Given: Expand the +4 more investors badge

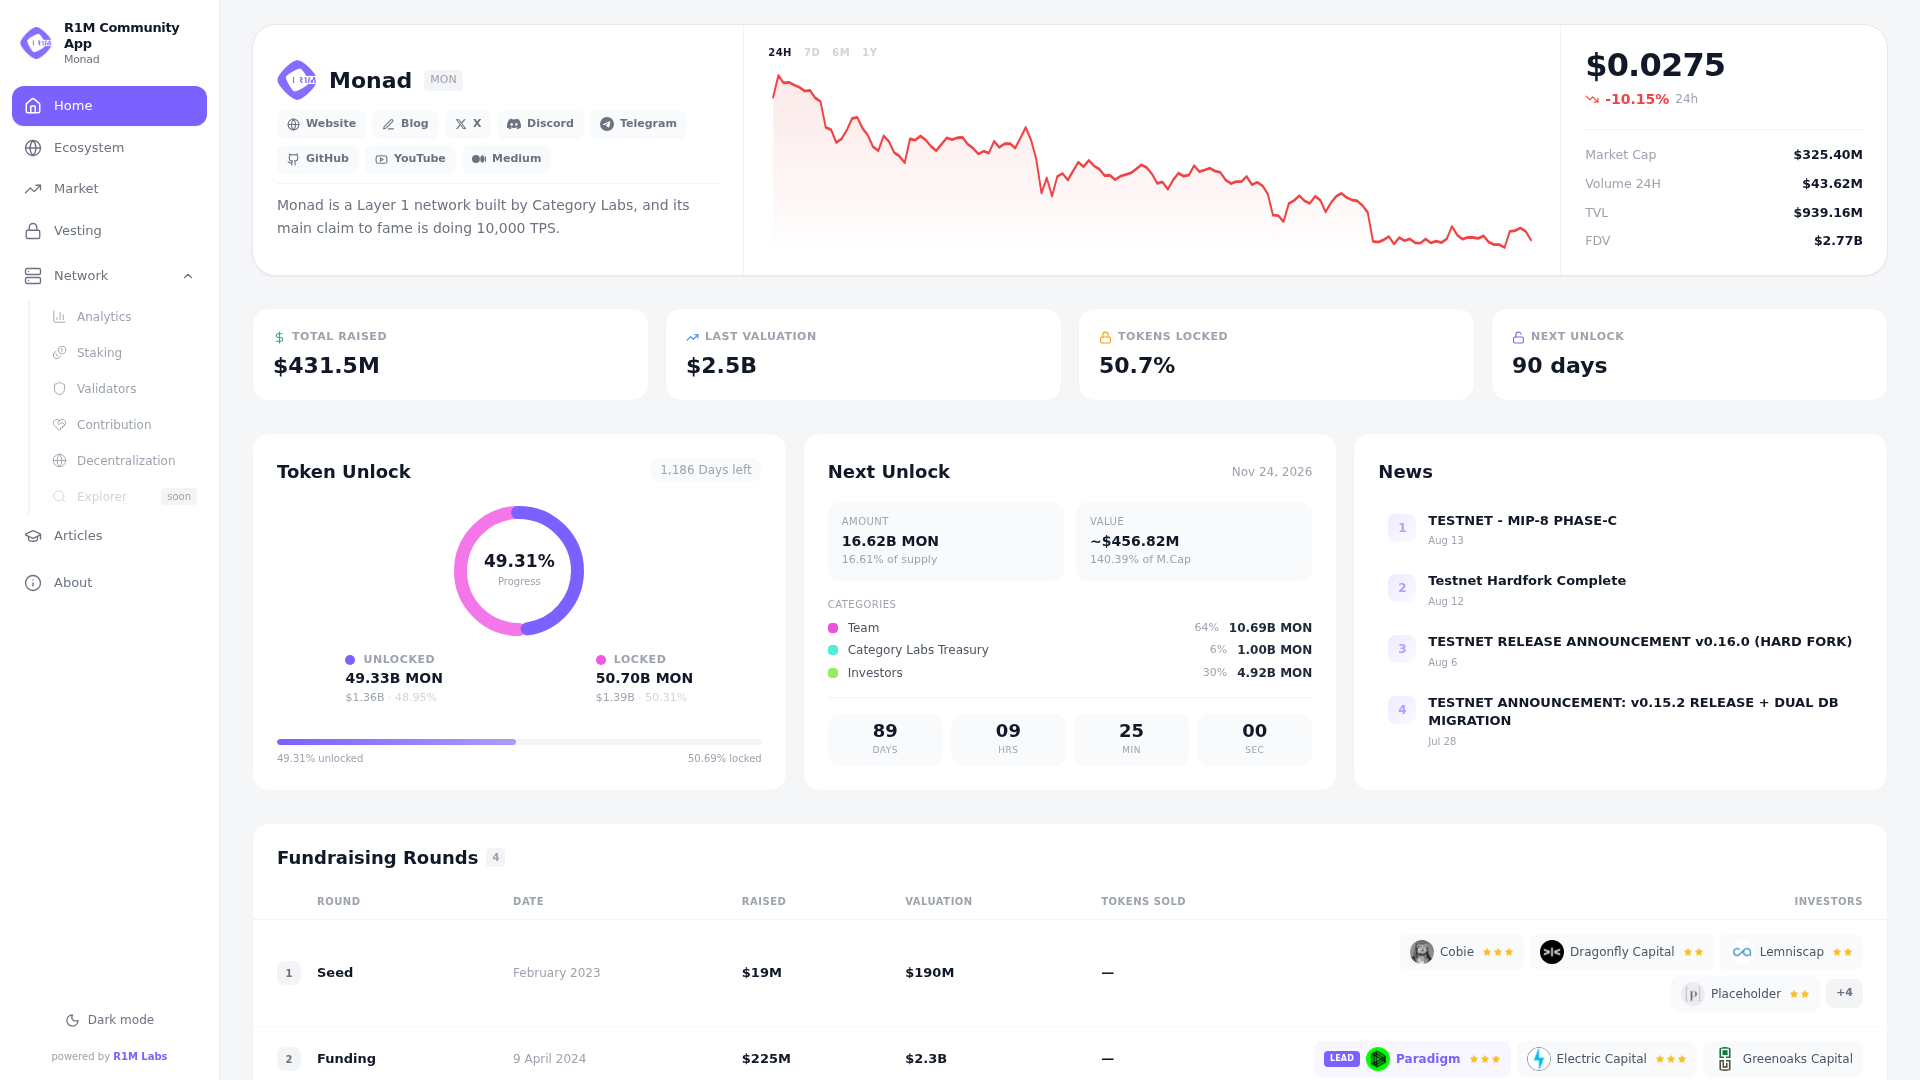Looking at the screenshot, I should [1845, 993].
